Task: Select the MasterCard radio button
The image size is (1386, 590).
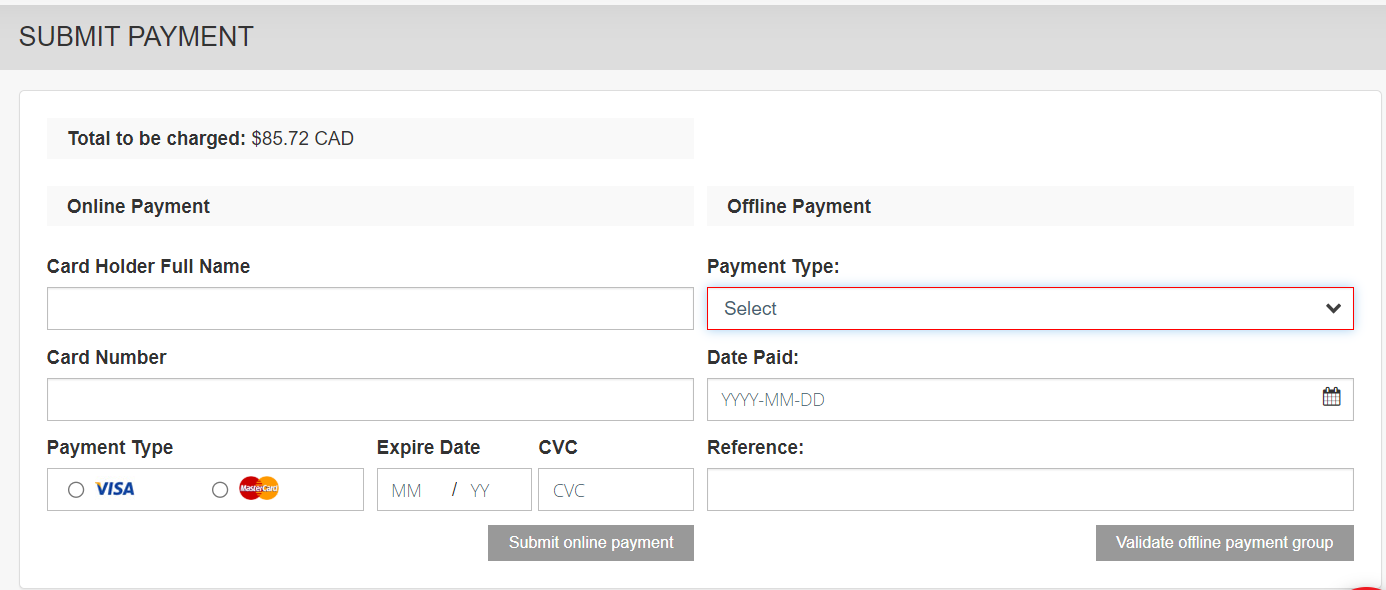Action: [x=220, y=490]
